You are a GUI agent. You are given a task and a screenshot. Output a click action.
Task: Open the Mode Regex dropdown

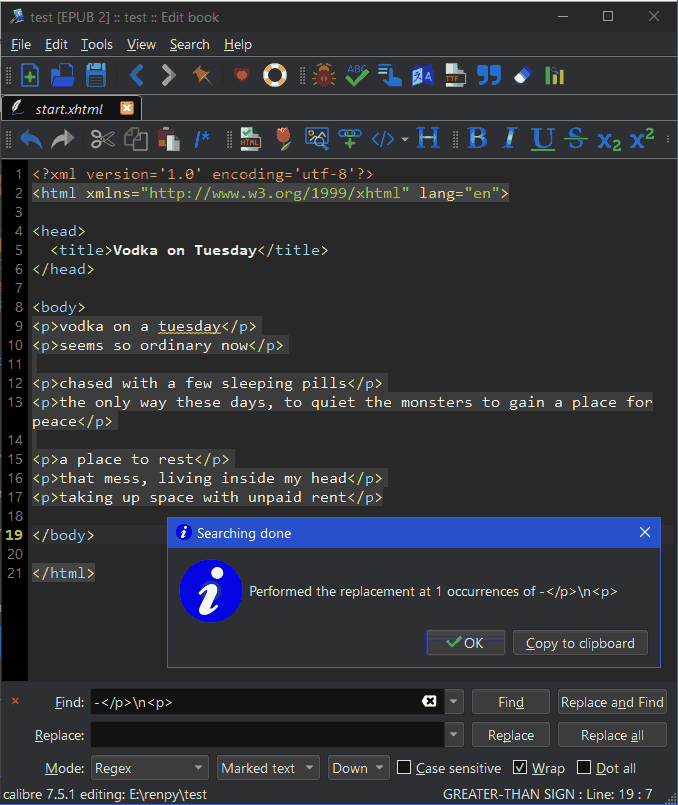coord(149,768)
